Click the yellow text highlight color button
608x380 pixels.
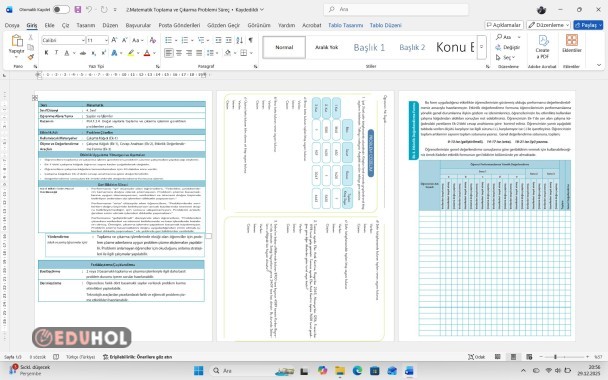click(131, 53)
